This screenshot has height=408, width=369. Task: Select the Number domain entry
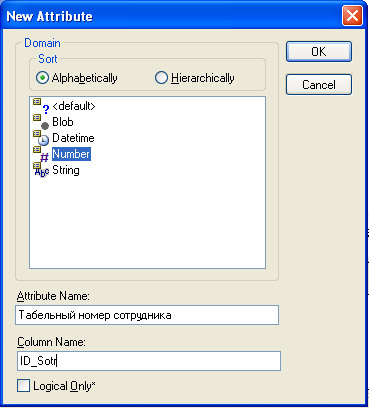[71, 154]
